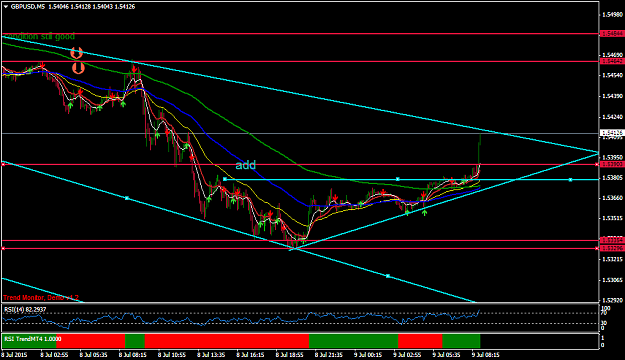Click the RSI 70 level label
The width and height of the screenshot is (625, 360).
click(x=603, y=313)
